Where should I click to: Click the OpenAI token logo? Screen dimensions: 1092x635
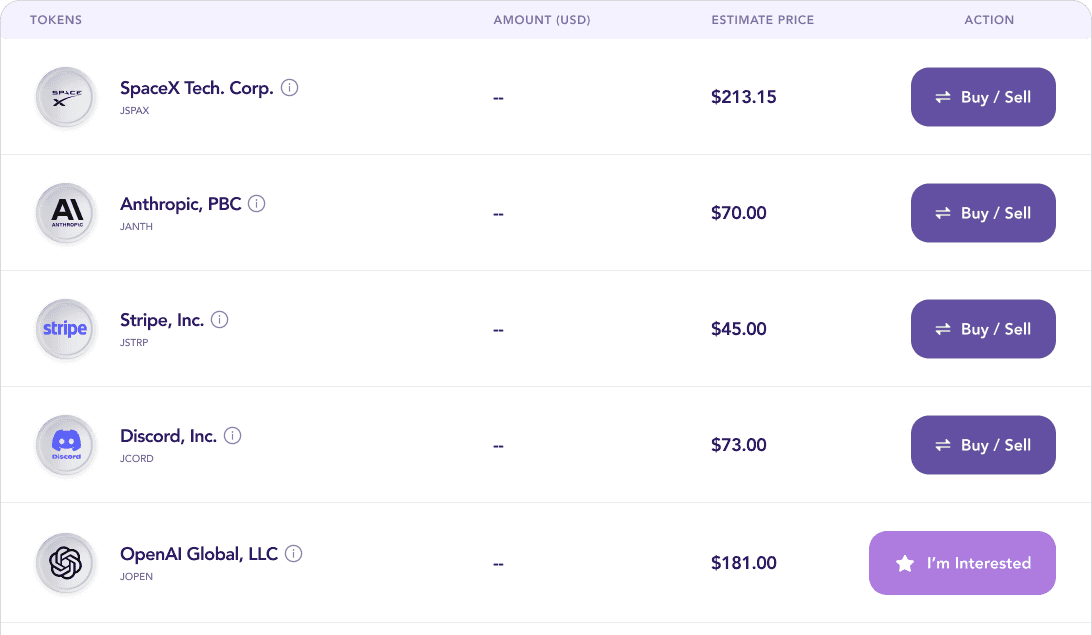click(x=66, y=563)
